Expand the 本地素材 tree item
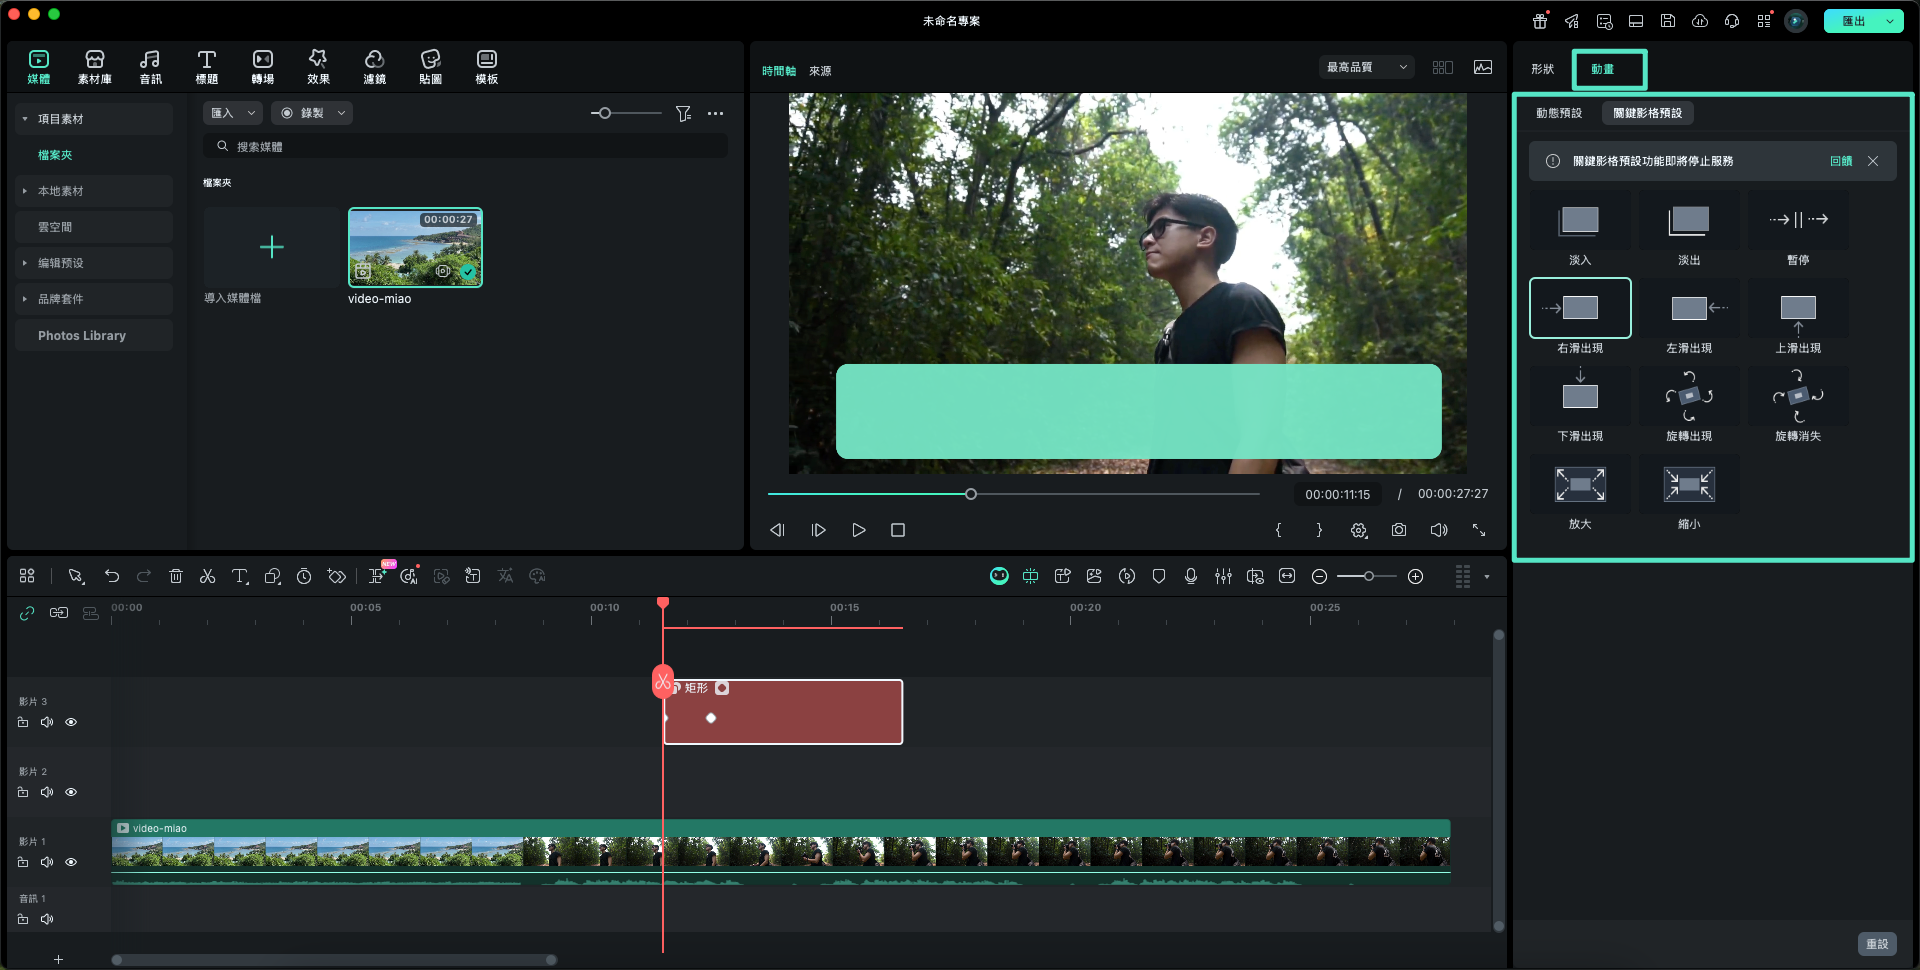The image size is (1920, 970). pos(25,191)
